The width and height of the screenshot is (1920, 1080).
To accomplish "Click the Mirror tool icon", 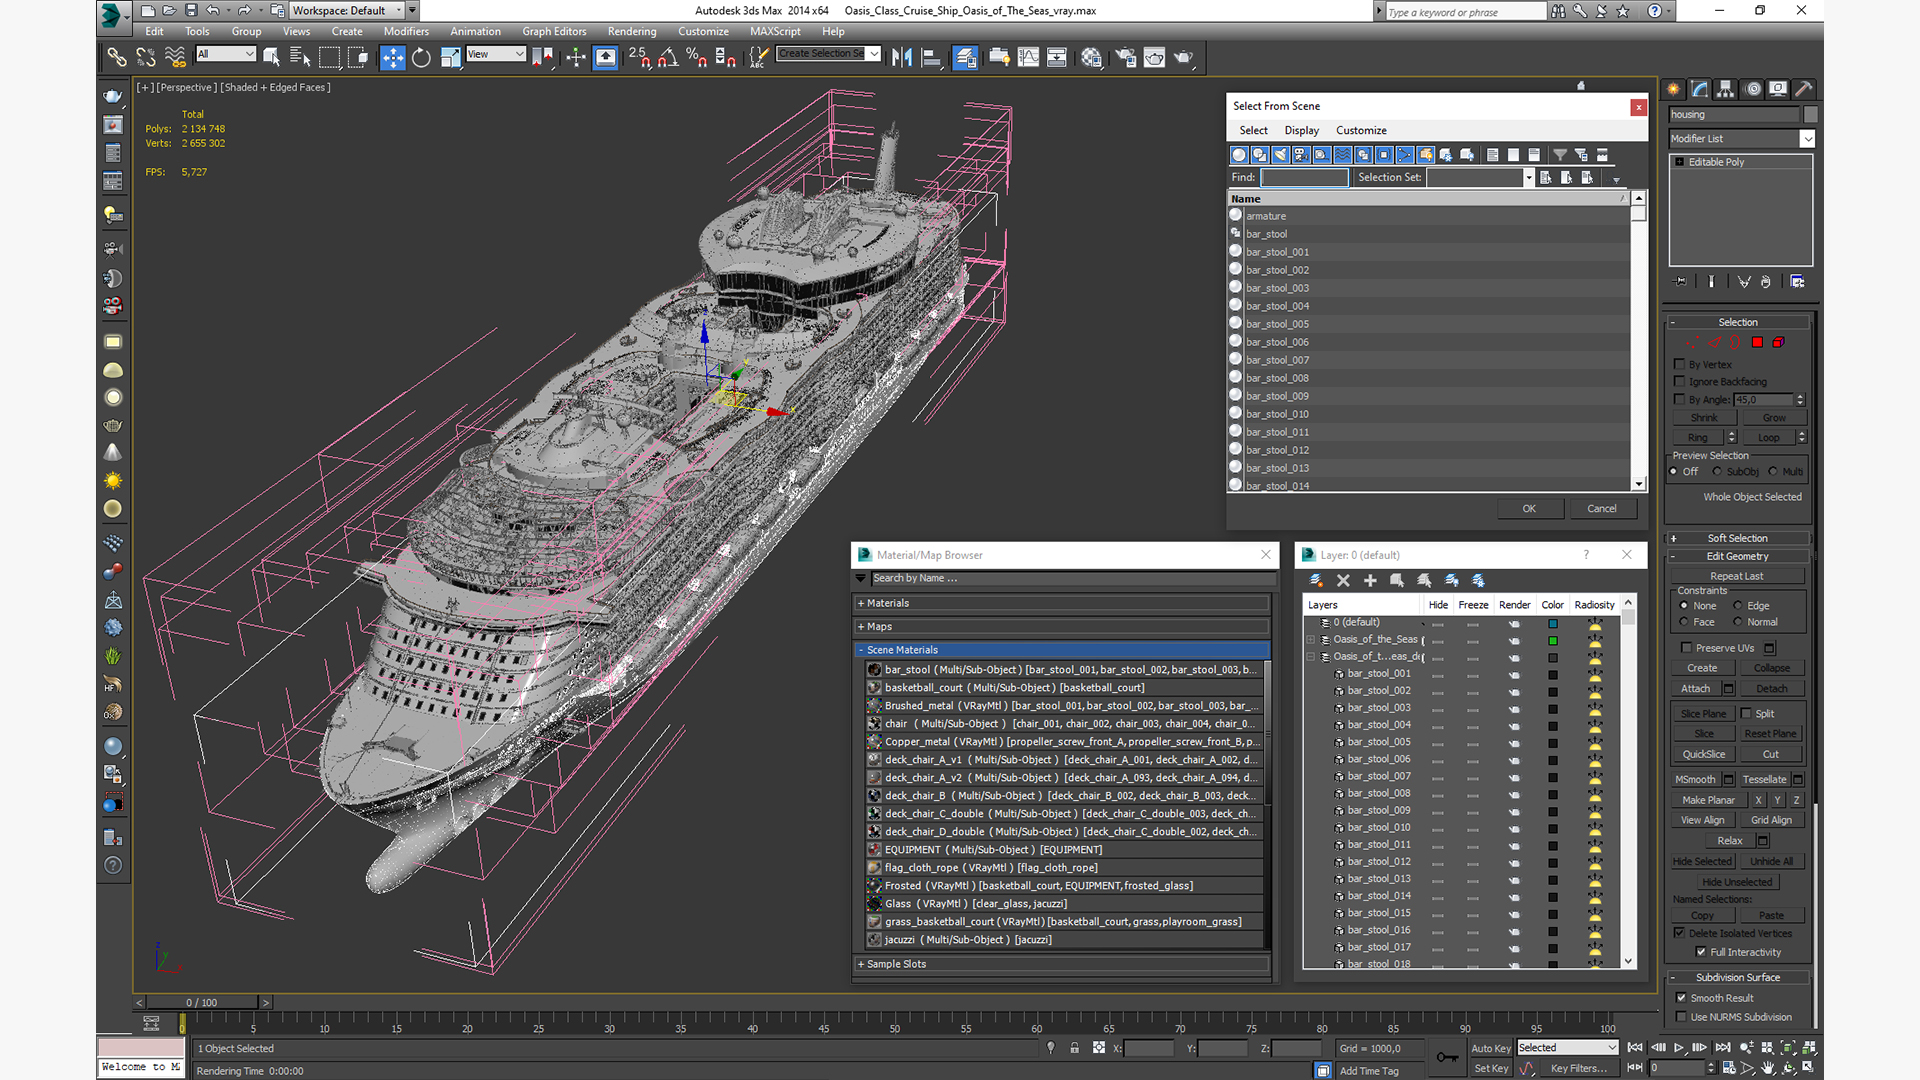I will pyautogui.click(x=902, y=57).
